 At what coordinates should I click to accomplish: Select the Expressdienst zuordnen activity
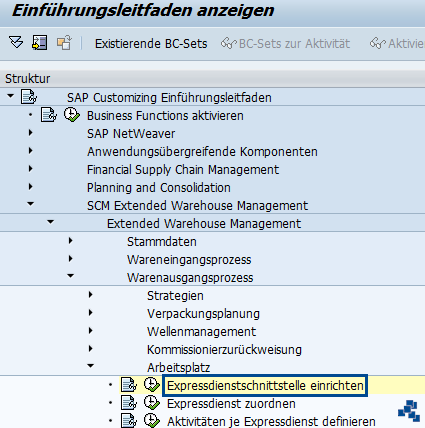click(x=231, y=404)
